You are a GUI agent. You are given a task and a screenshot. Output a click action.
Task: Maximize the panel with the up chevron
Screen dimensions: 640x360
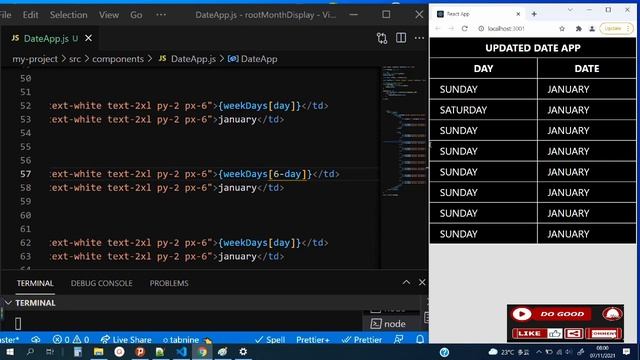coord(406,282)
